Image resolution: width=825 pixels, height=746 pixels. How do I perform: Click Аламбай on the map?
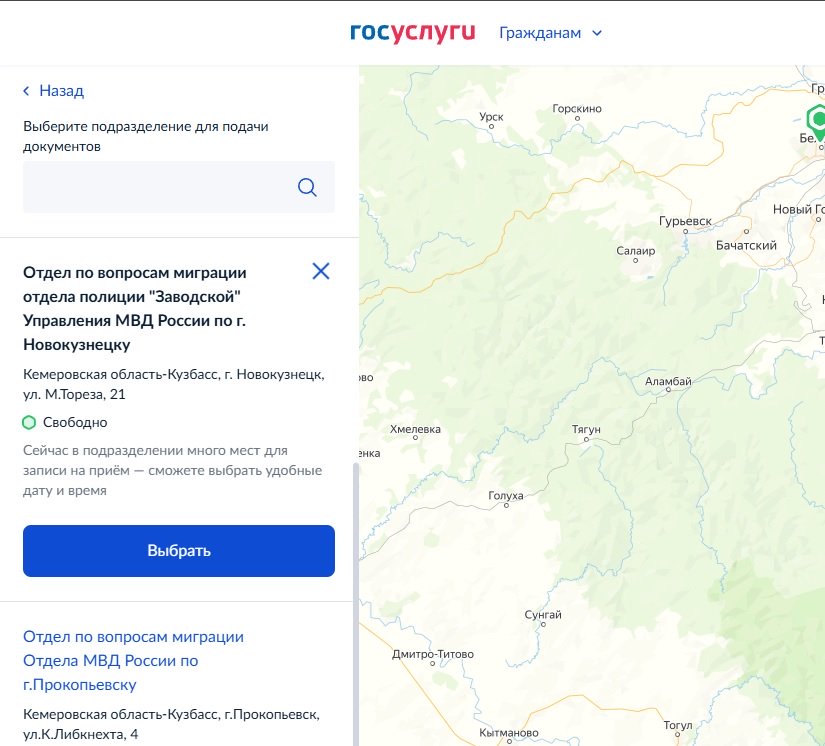(x=668, y=381)
